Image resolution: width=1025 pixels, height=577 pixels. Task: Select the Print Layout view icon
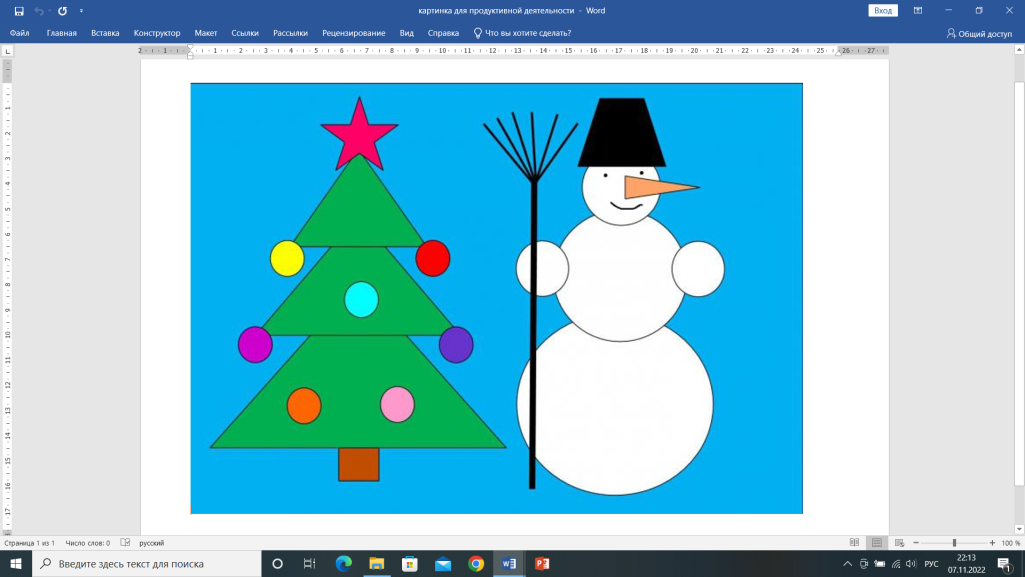pos(876,543)
